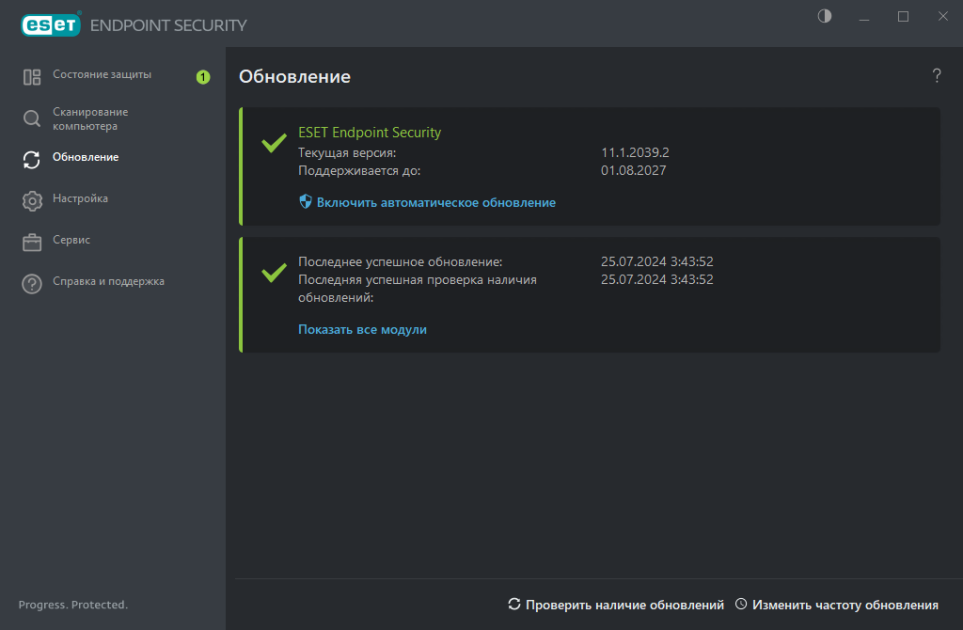Click version number 11.1.2039.2
Screen dimensions: 963x630
click(x=635, y=152)
